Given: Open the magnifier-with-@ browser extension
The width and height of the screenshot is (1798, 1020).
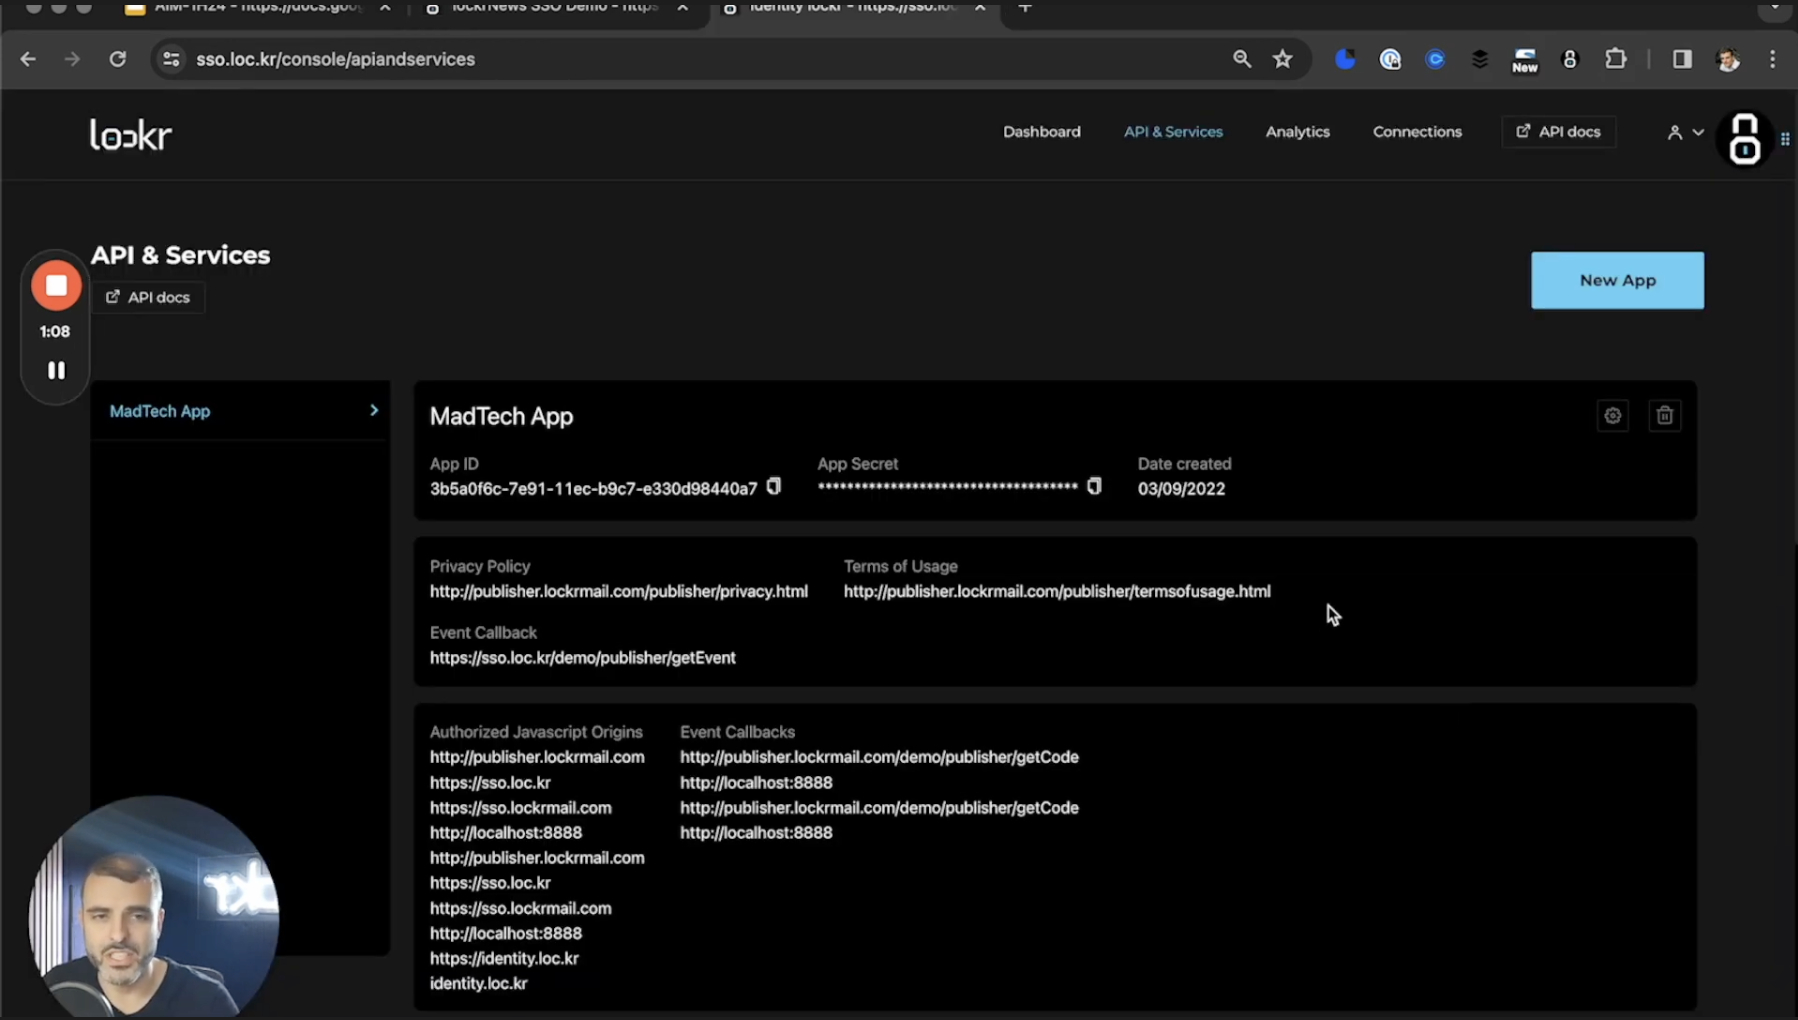Looking at the screenshot, I should point(1389,59).
